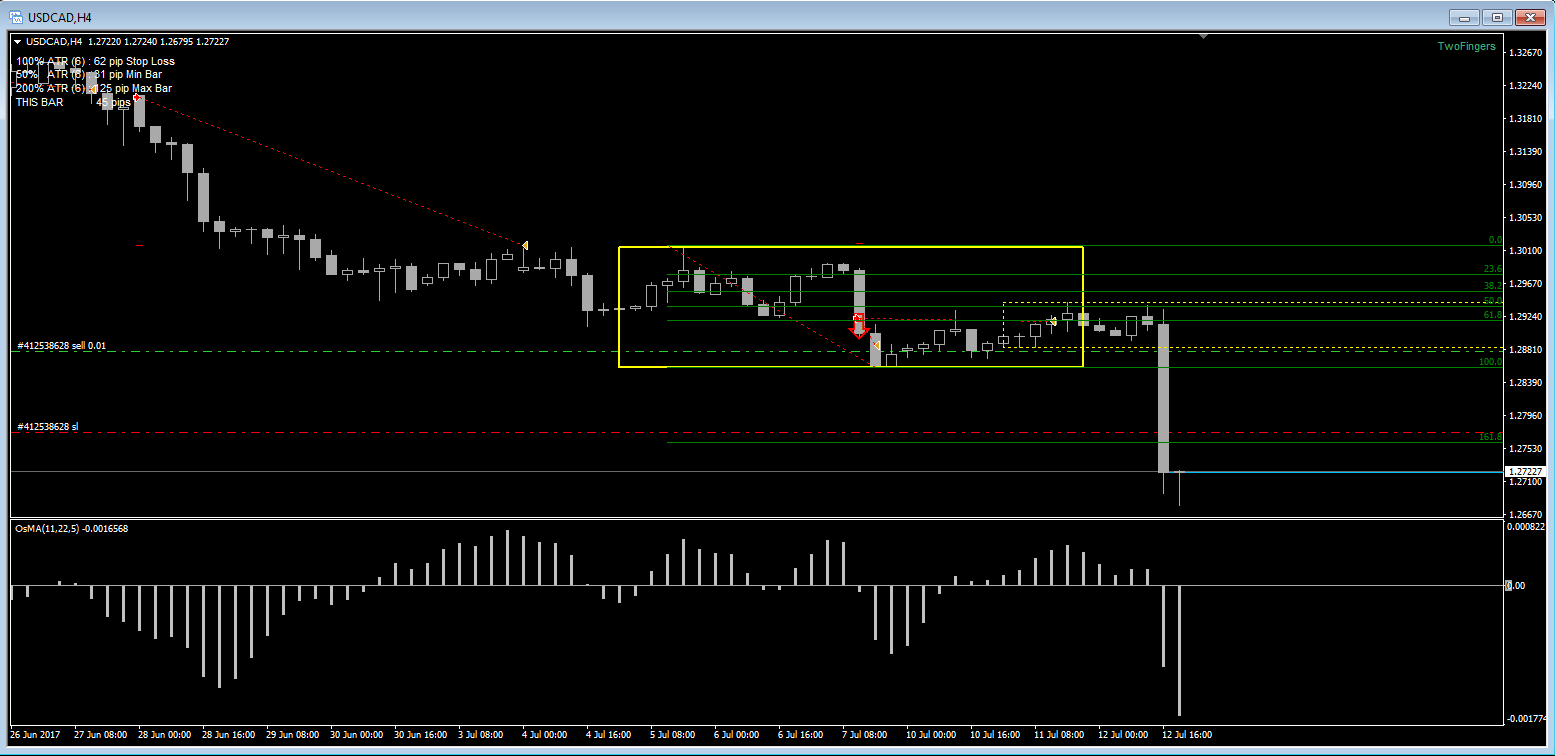This screenshot has height=756, width=1555.
Task: Click the 4 Jul 00:00 time axis label
Action: (x=547, y=735)
